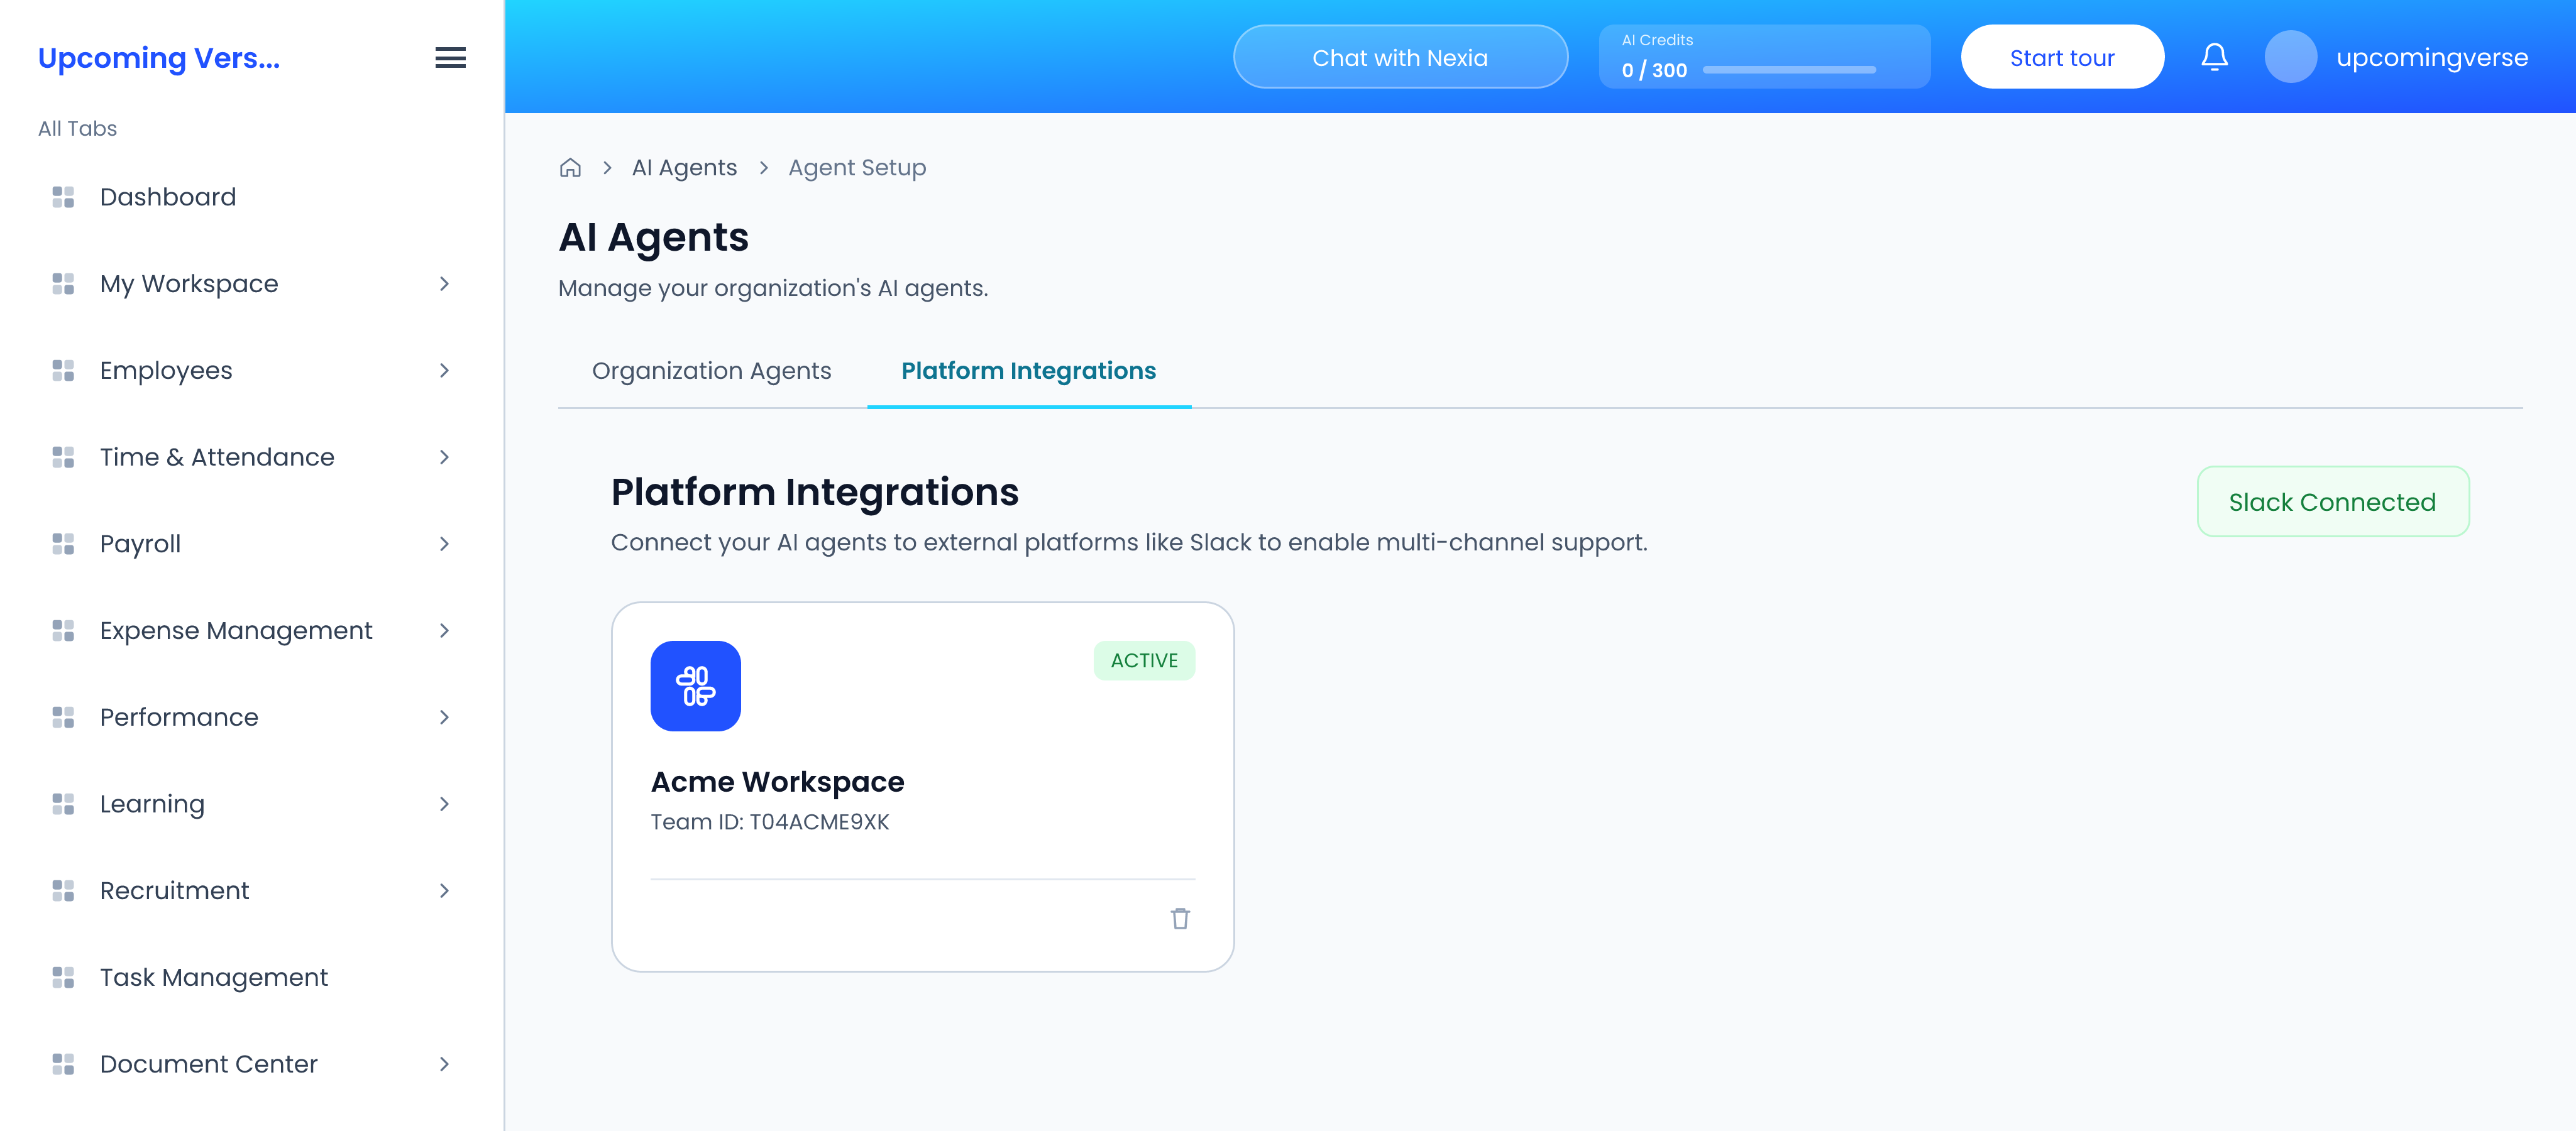Go to home via breadcrumb icon

570,168
